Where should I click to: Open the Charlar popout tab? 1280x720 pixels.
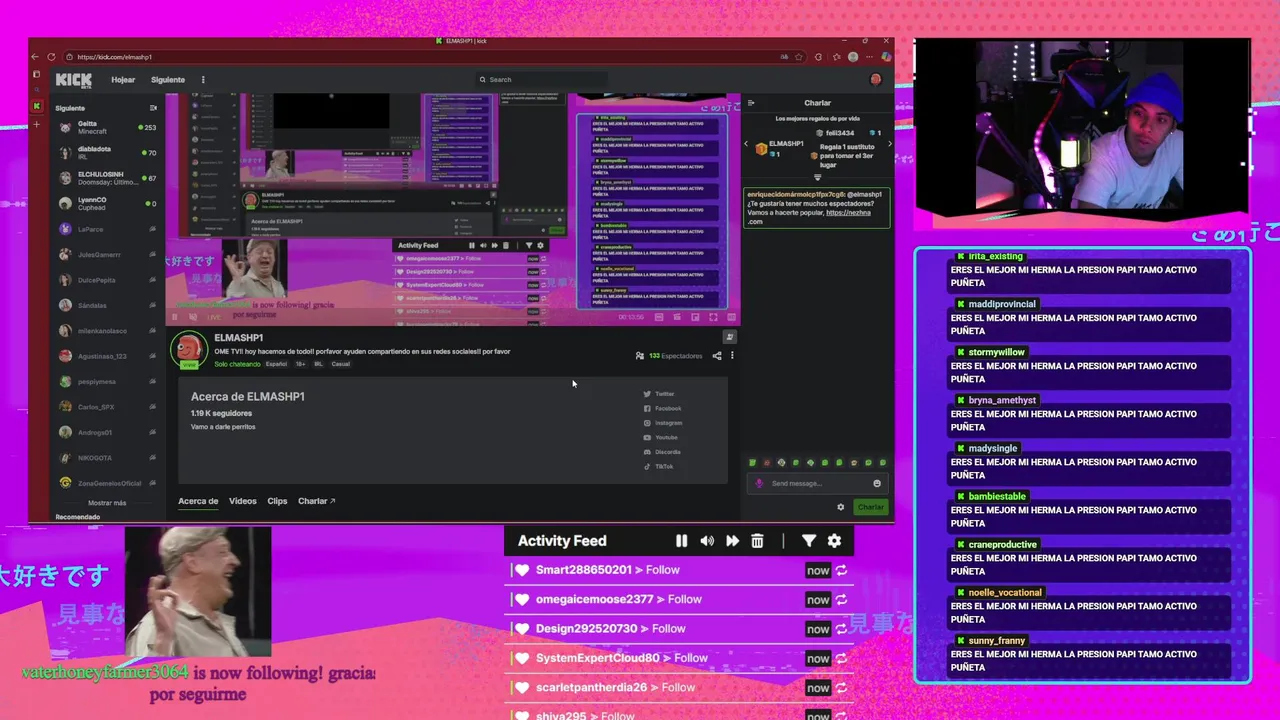[x=316, y=501]
